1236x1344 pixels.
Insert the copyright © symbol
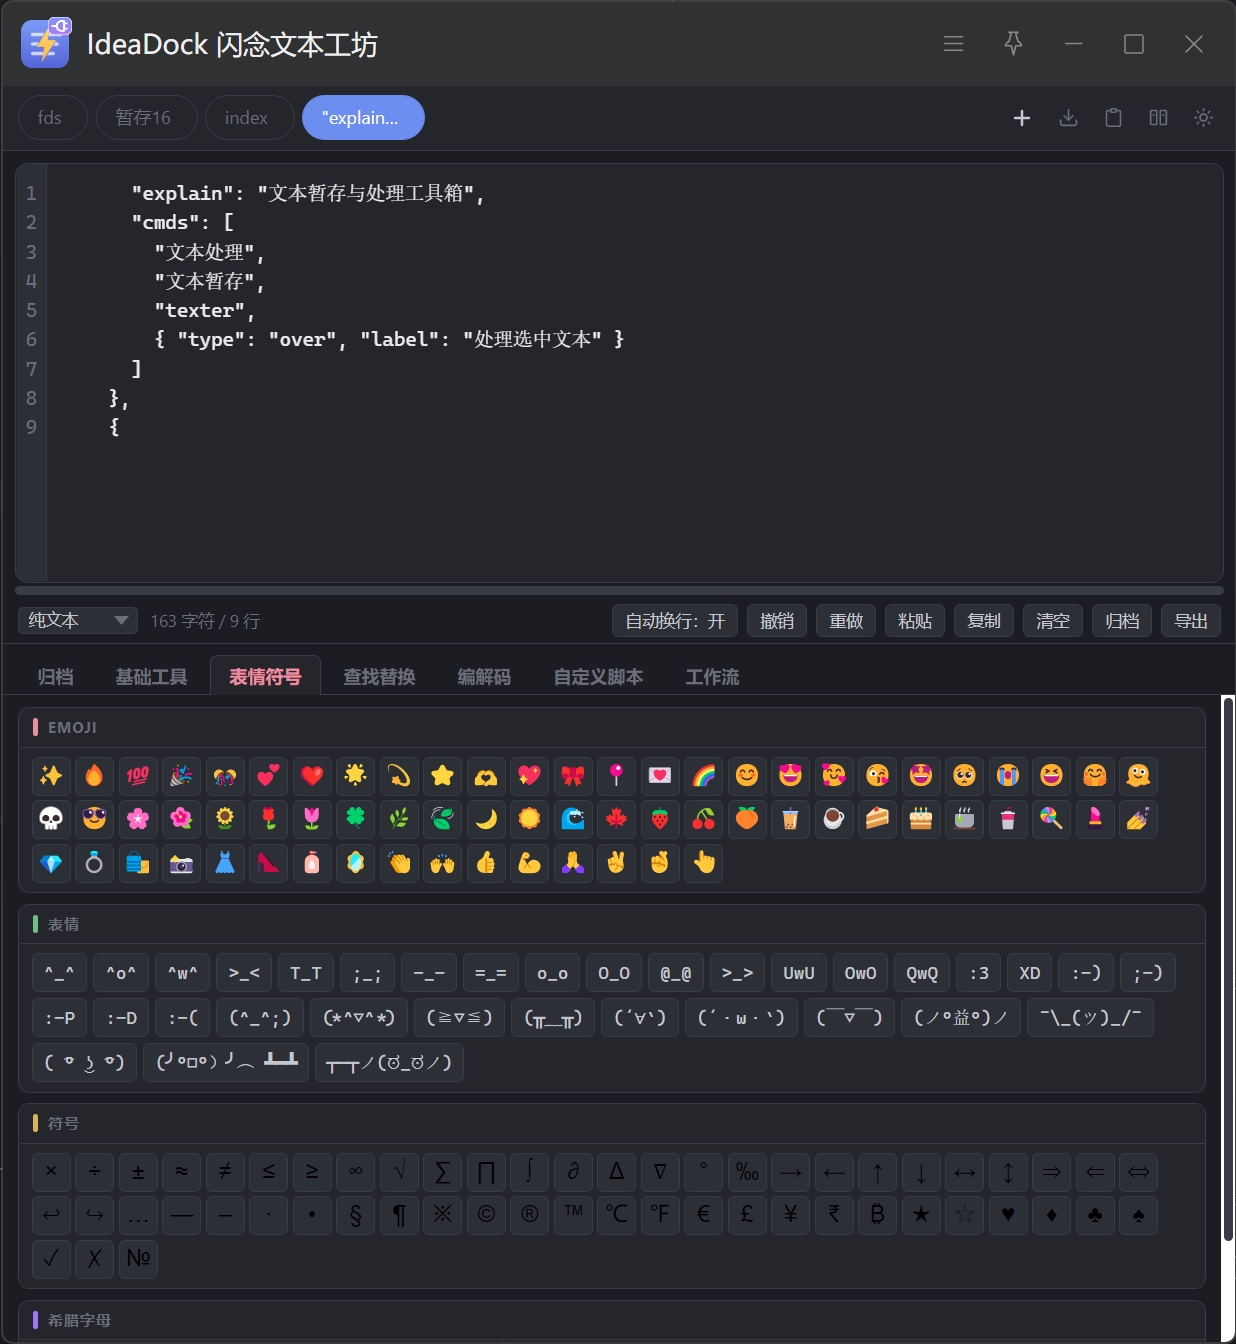tap(486, 1214)
